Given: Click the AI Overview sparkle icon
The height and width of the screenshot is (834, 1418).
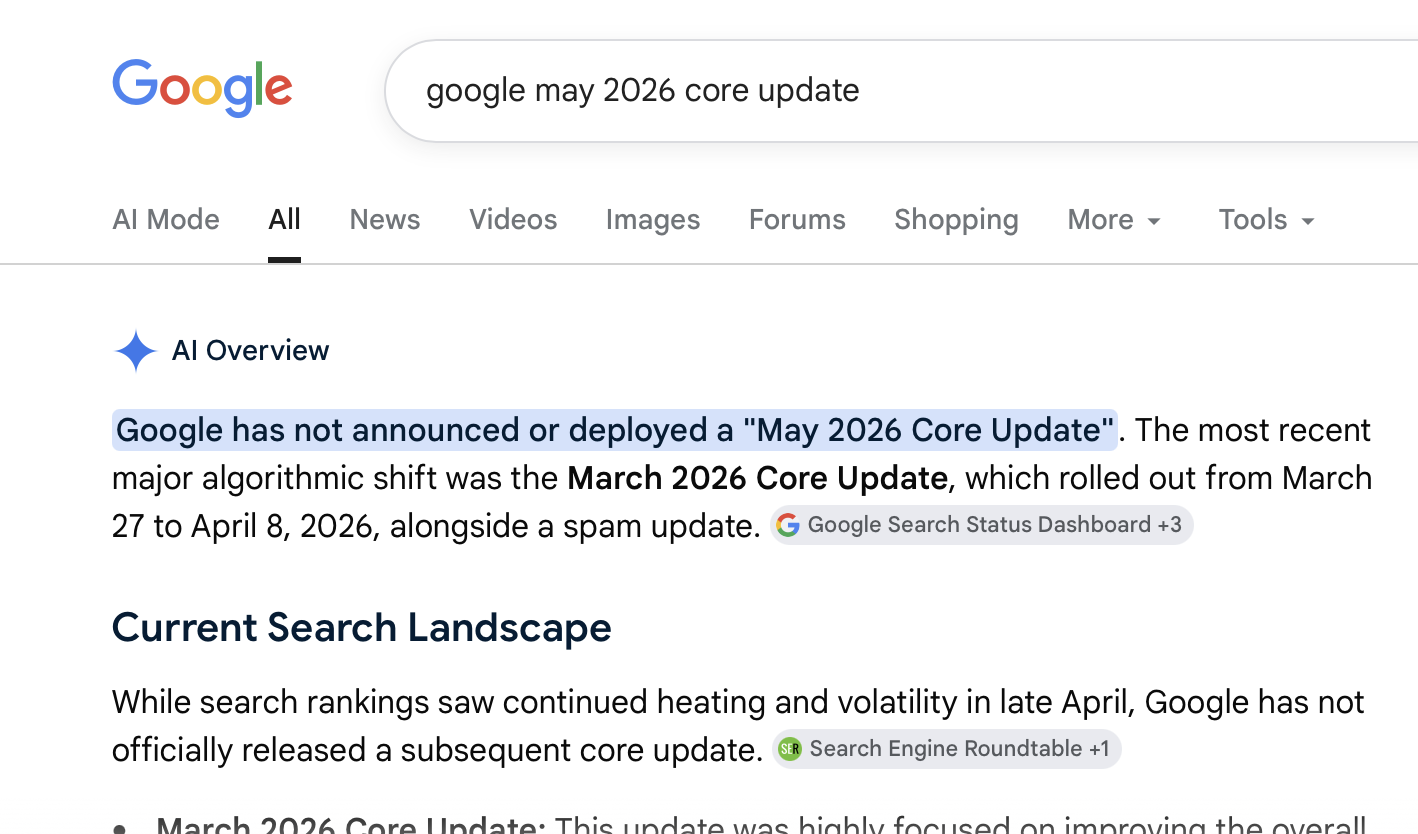Looking at the screenshot, I should click(x=136, y=351).
